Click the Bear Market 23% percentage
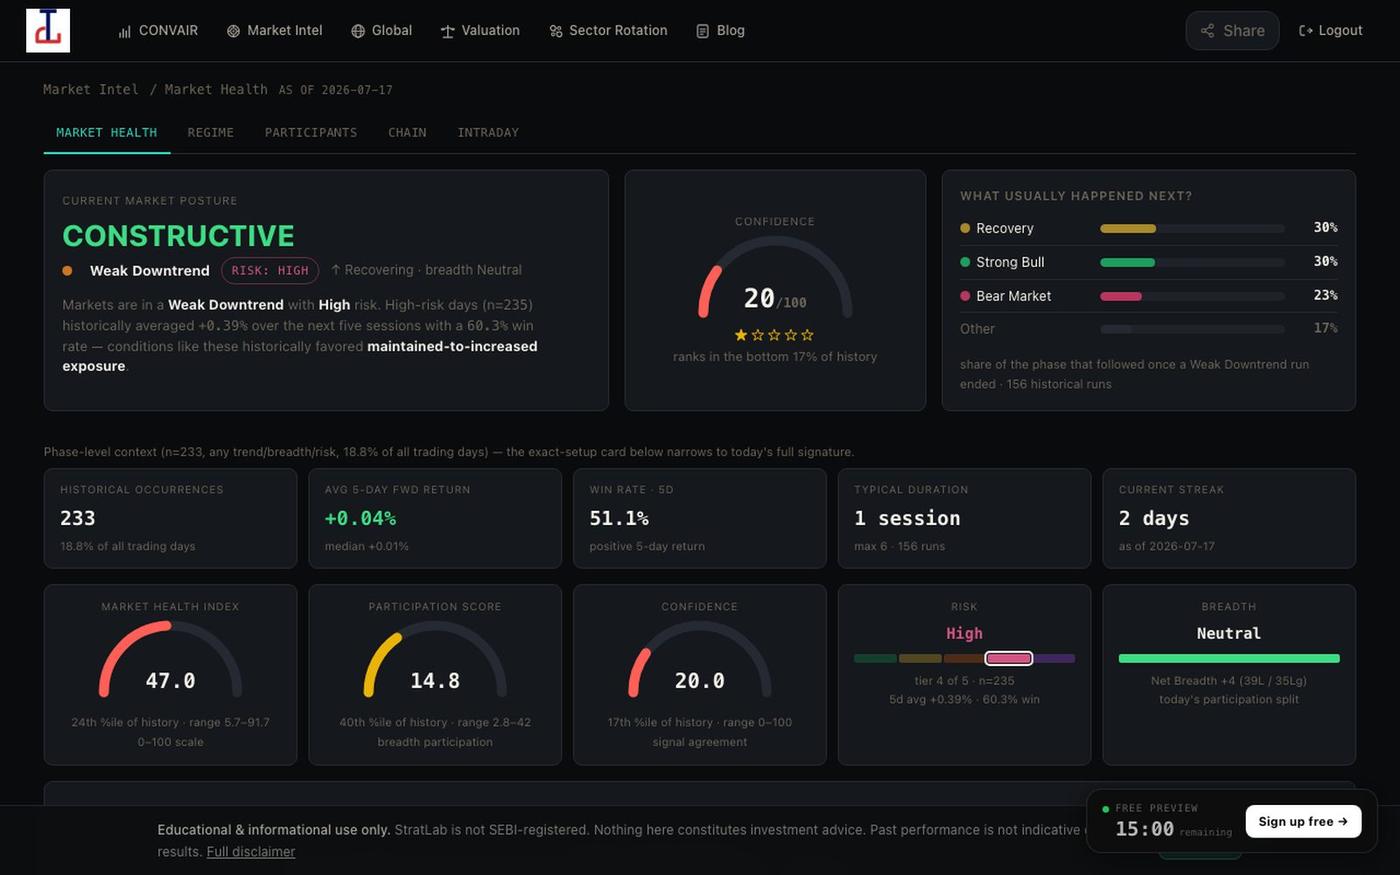 [1325, 295]
